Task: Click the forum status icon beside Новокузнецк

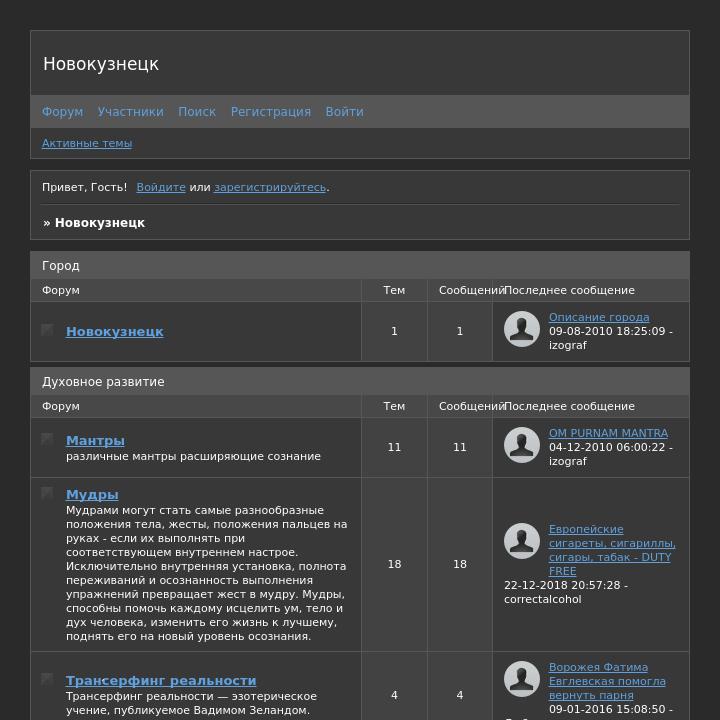Action: [x=47, y=330]
